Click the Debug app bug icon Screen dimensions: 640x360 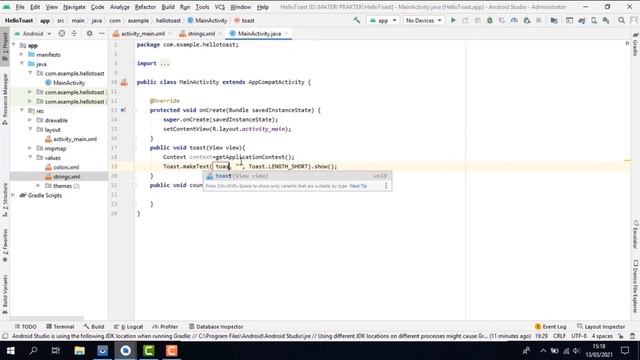click(x=490, y=20)
